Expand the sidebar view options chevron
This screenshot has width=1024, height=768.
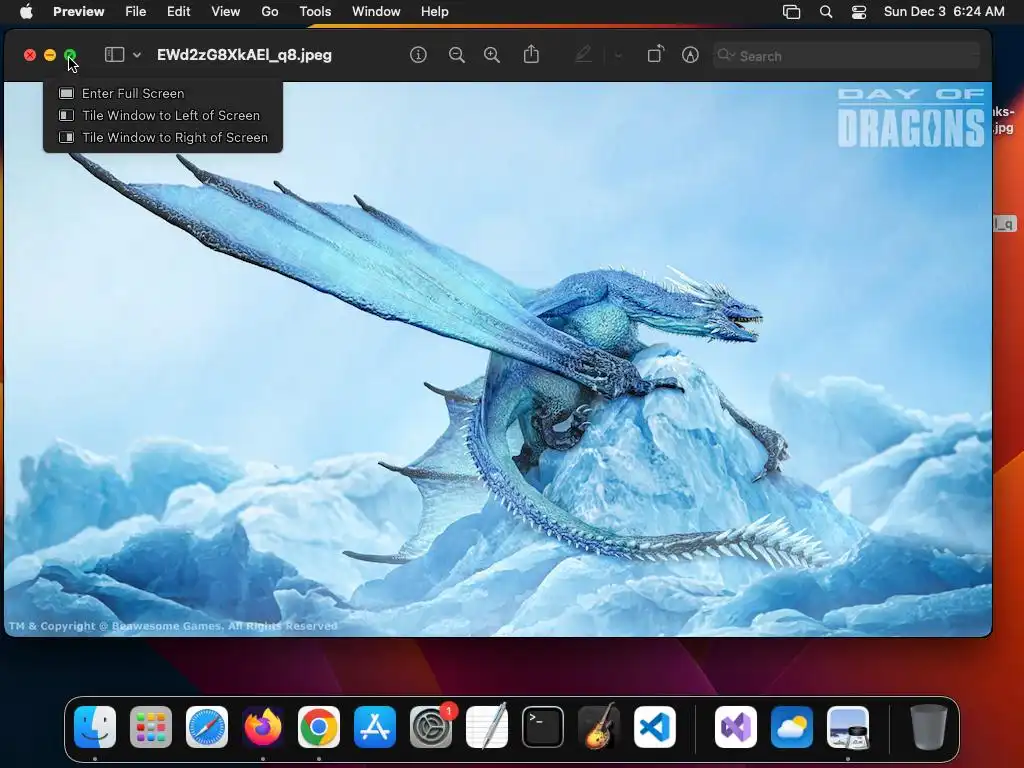[x=136, y=55]
